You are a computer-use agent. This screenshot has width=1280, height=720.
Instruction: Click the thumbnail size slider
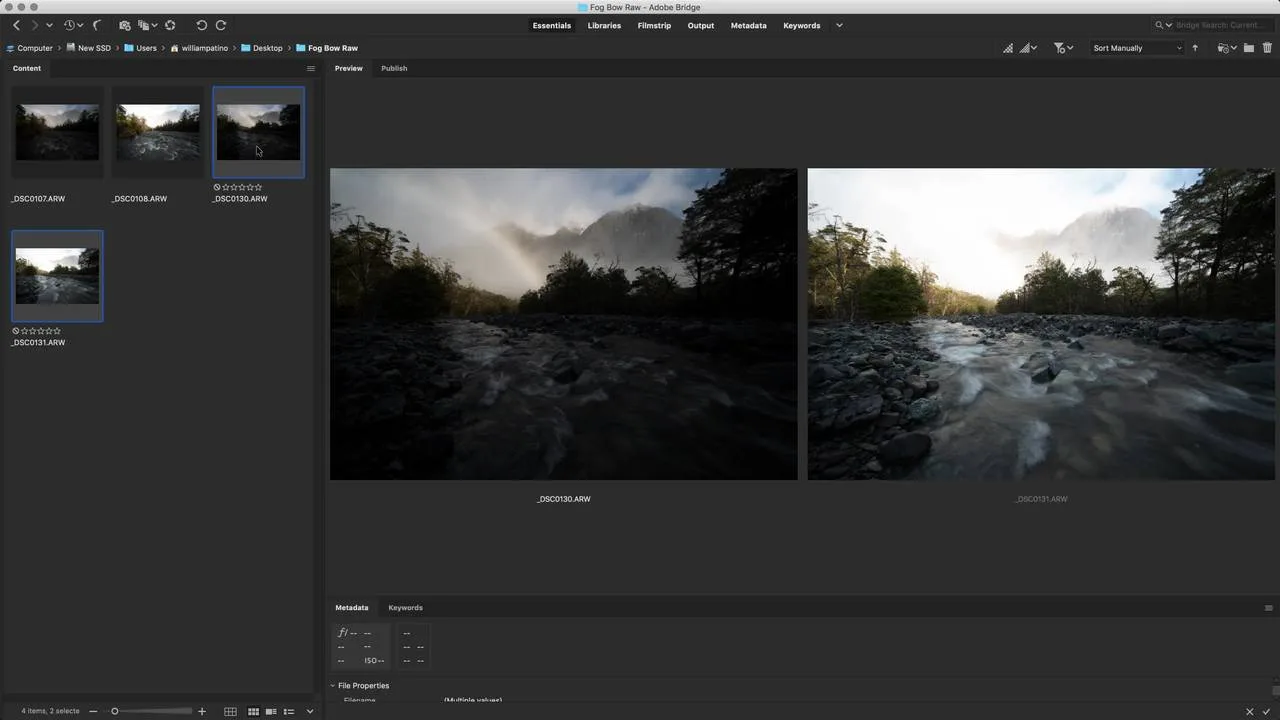[150, 711]
